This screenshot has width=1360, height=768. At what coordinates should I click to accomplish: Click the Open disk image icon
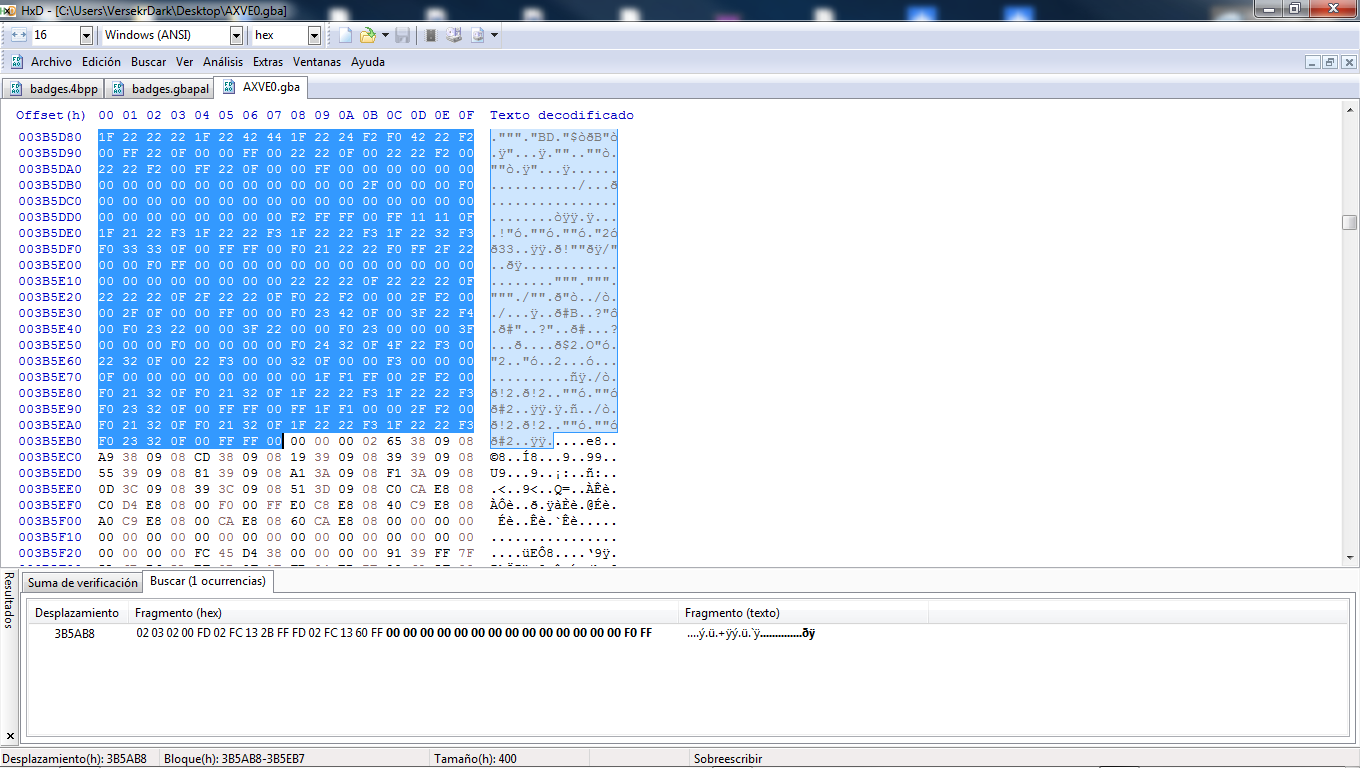click(x=477, y=35)
